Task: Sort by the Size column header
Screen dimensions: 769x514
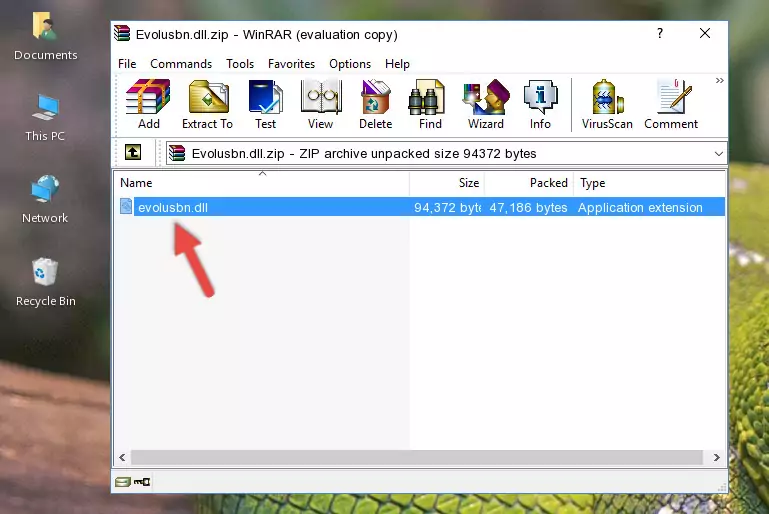Action: [447, 183]
